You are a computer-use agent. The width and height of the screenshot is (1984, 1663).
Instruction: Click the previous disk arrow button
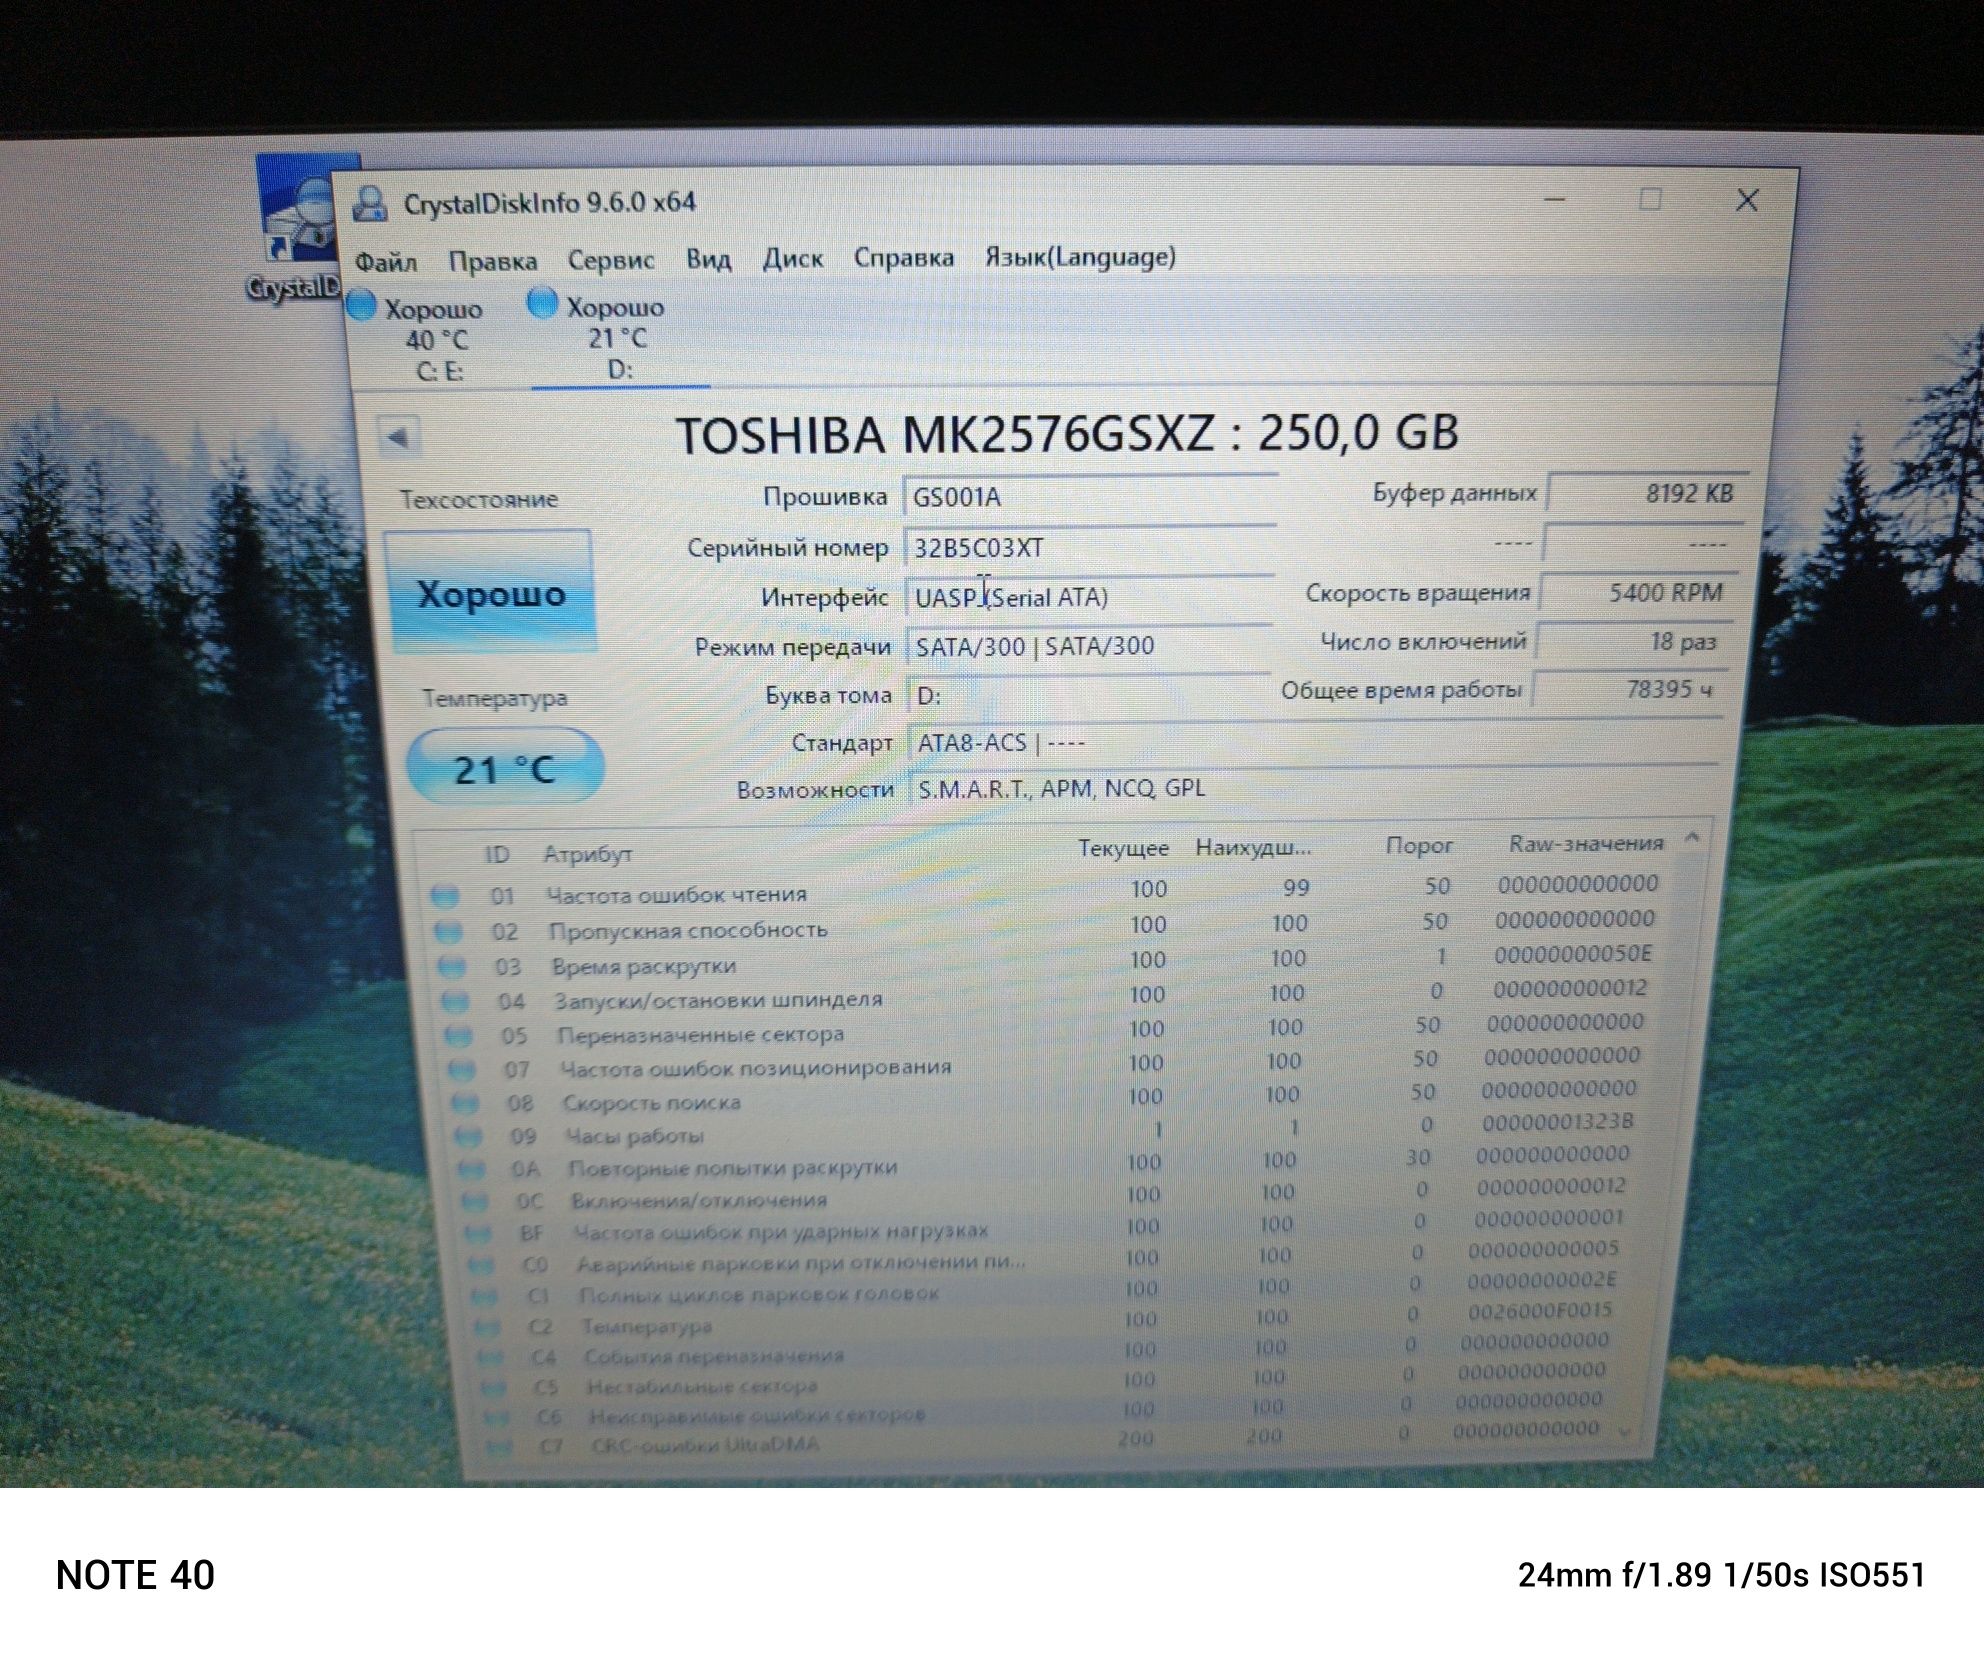pos(398,437)
